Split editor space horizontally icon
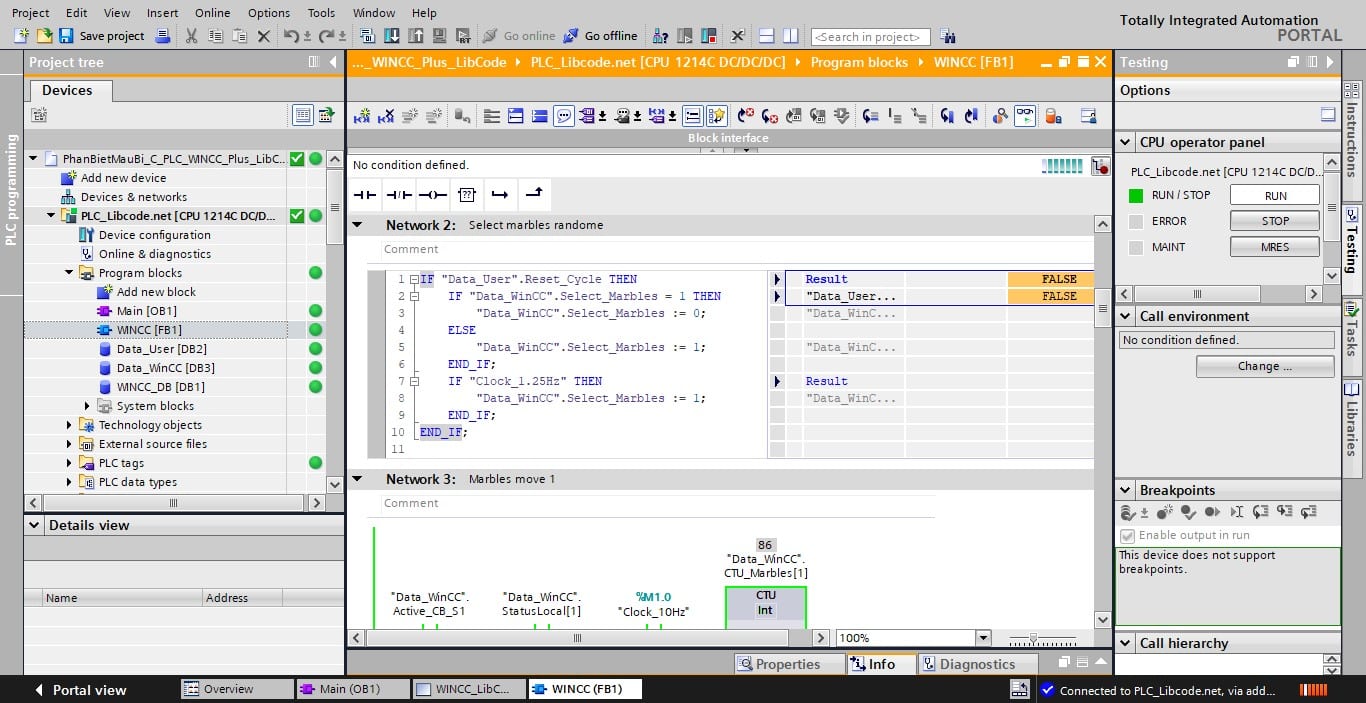Screen dimensions: 1366x703 click(766, 36)
